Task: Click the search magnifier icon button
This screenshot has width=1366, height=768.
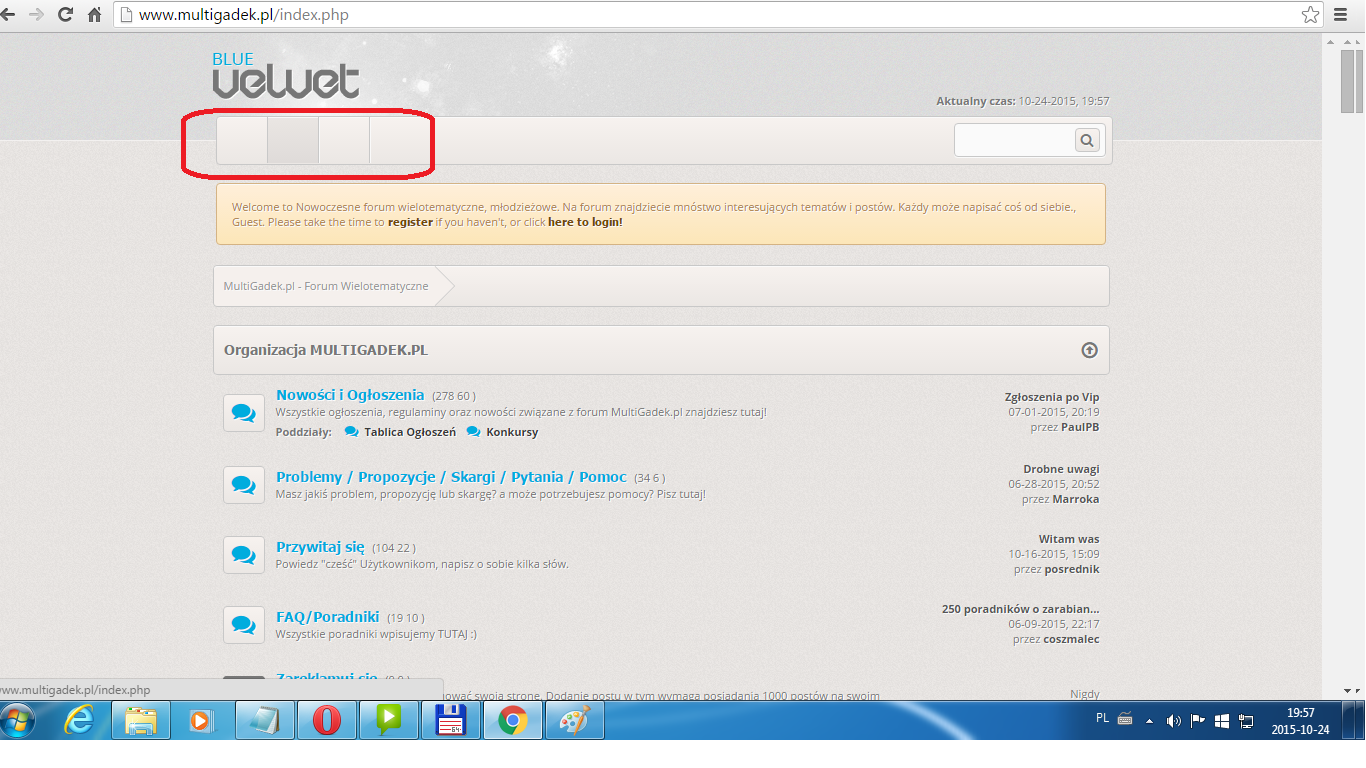Action: pyautogui.click(x=1087, y=140)
